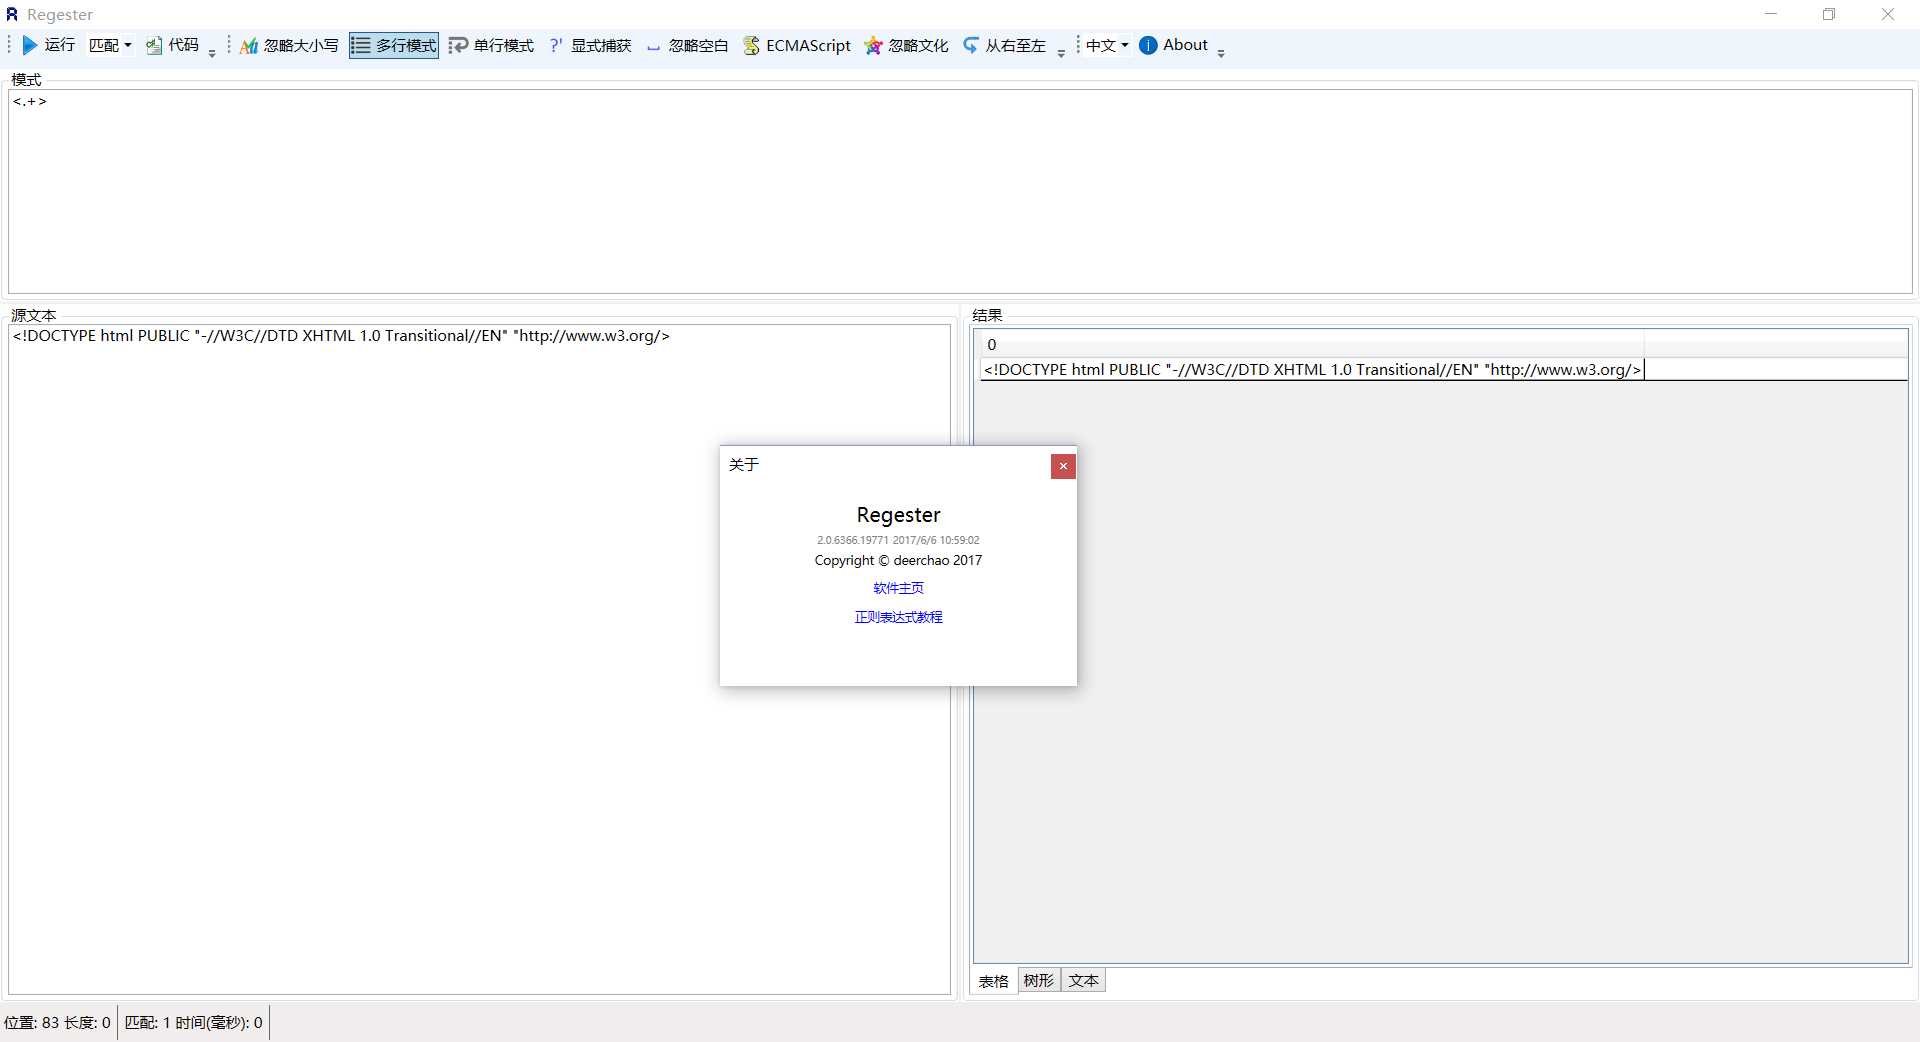Select result row 0 header cell
The height and width of the screenshot is (1042, 1920).
click(1312, 344)
